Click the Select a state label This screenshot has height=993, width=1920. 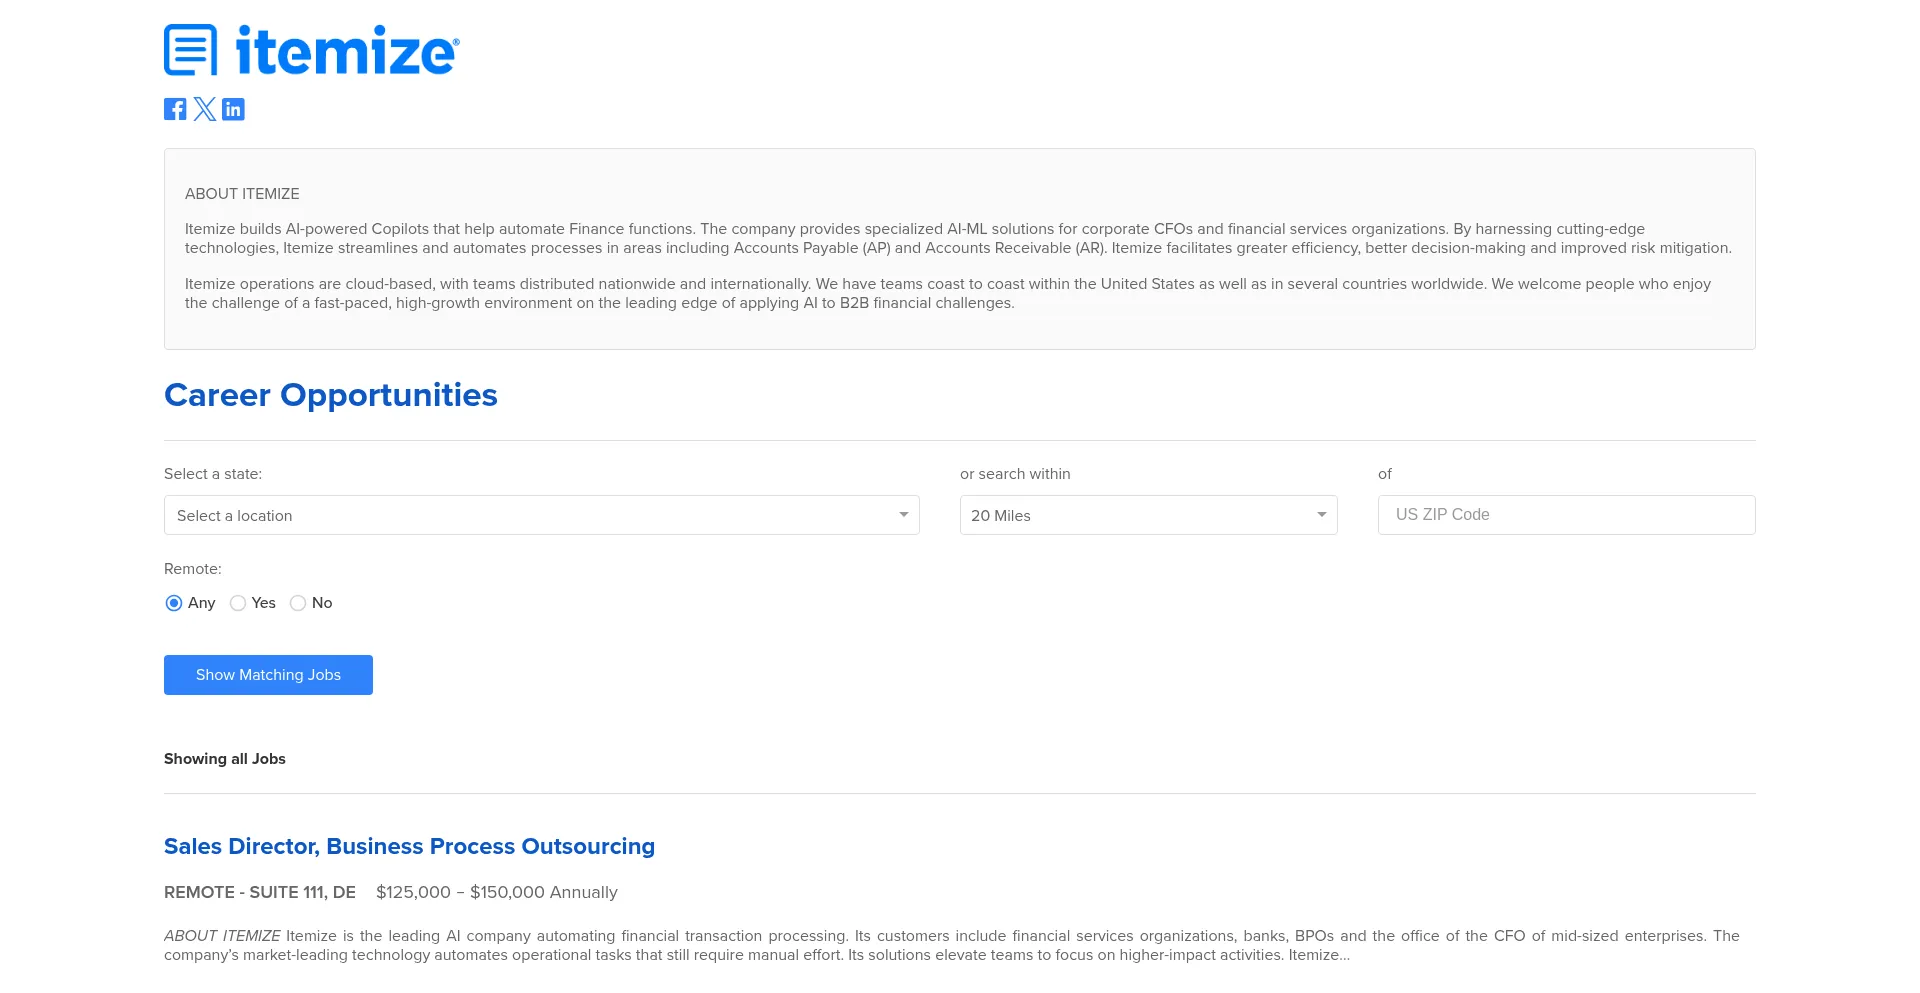pyautogui.click(x=213, y=474)
